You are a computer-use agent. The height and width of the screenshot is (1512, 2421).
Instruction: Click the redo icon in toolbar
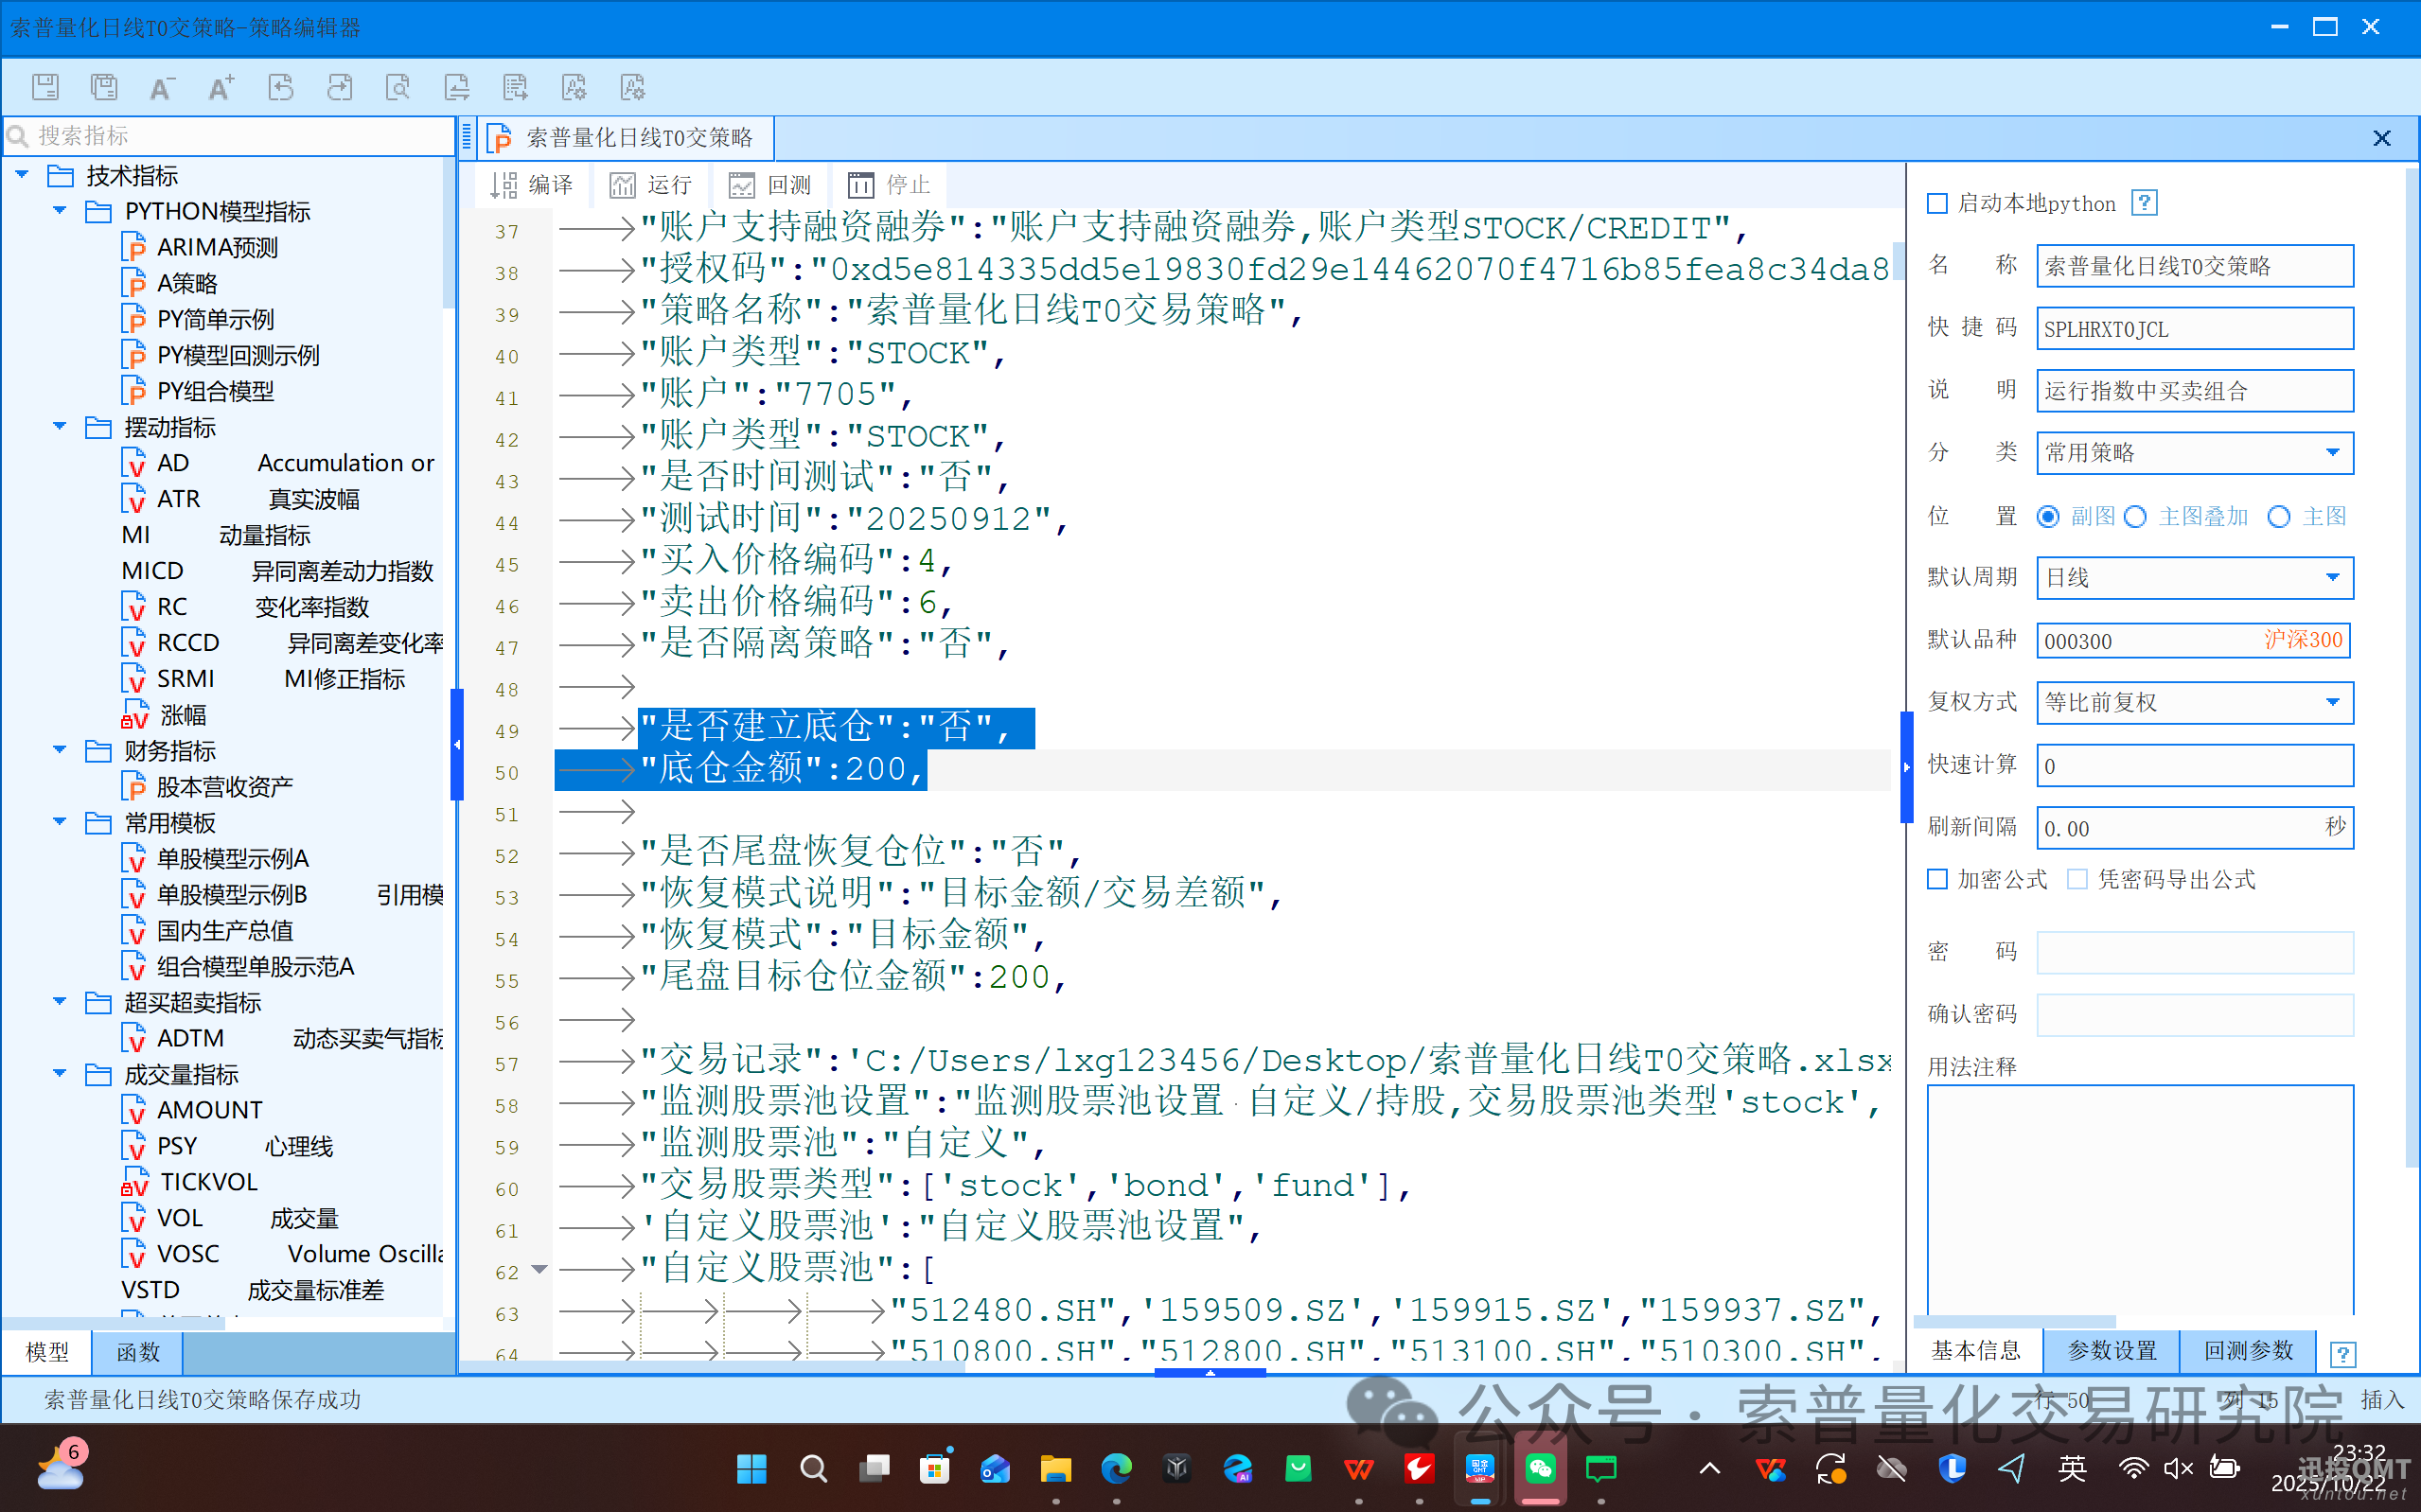[340, 87]
